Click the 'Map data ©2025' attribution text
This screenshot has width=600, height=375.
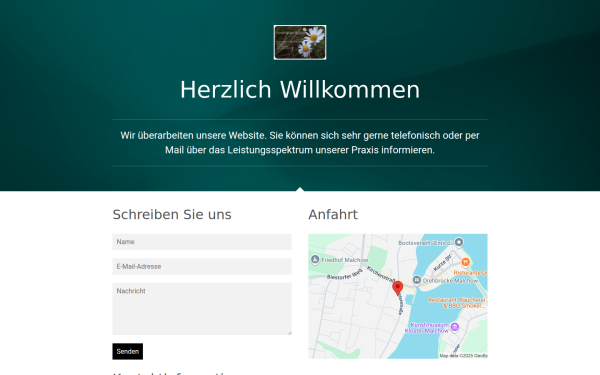[463, 356]
